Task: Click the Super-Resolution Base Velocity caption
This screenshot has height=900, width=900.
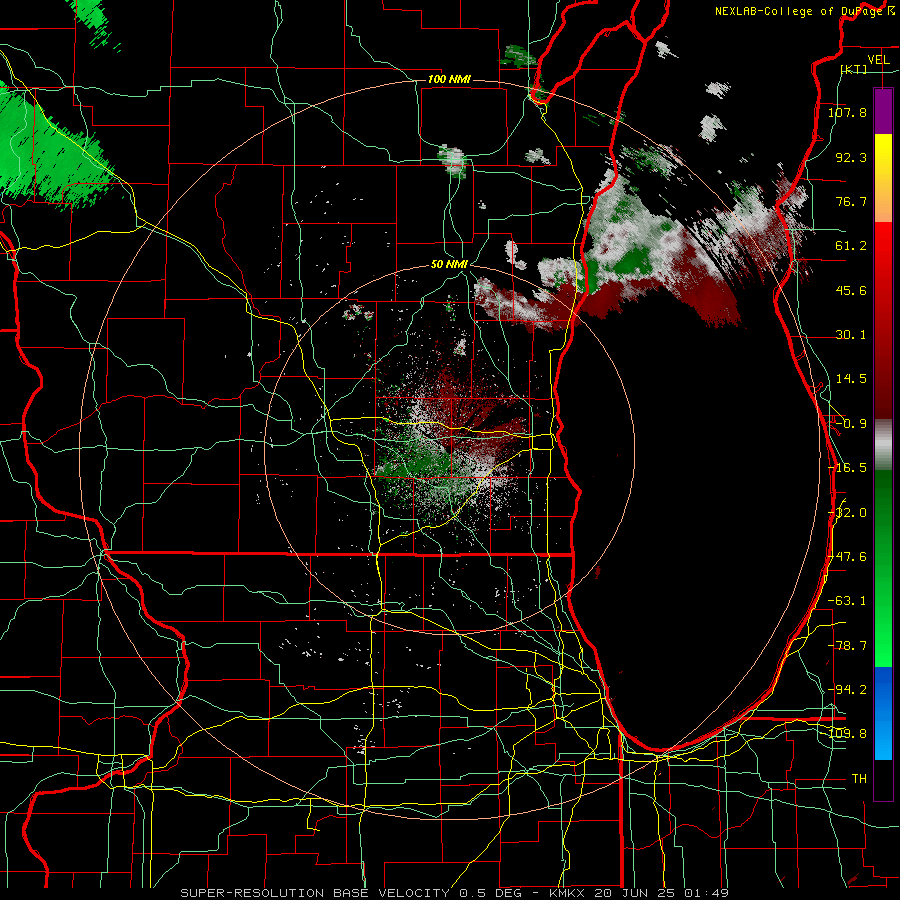Action: pyautogui.click(x=455, y=893)
